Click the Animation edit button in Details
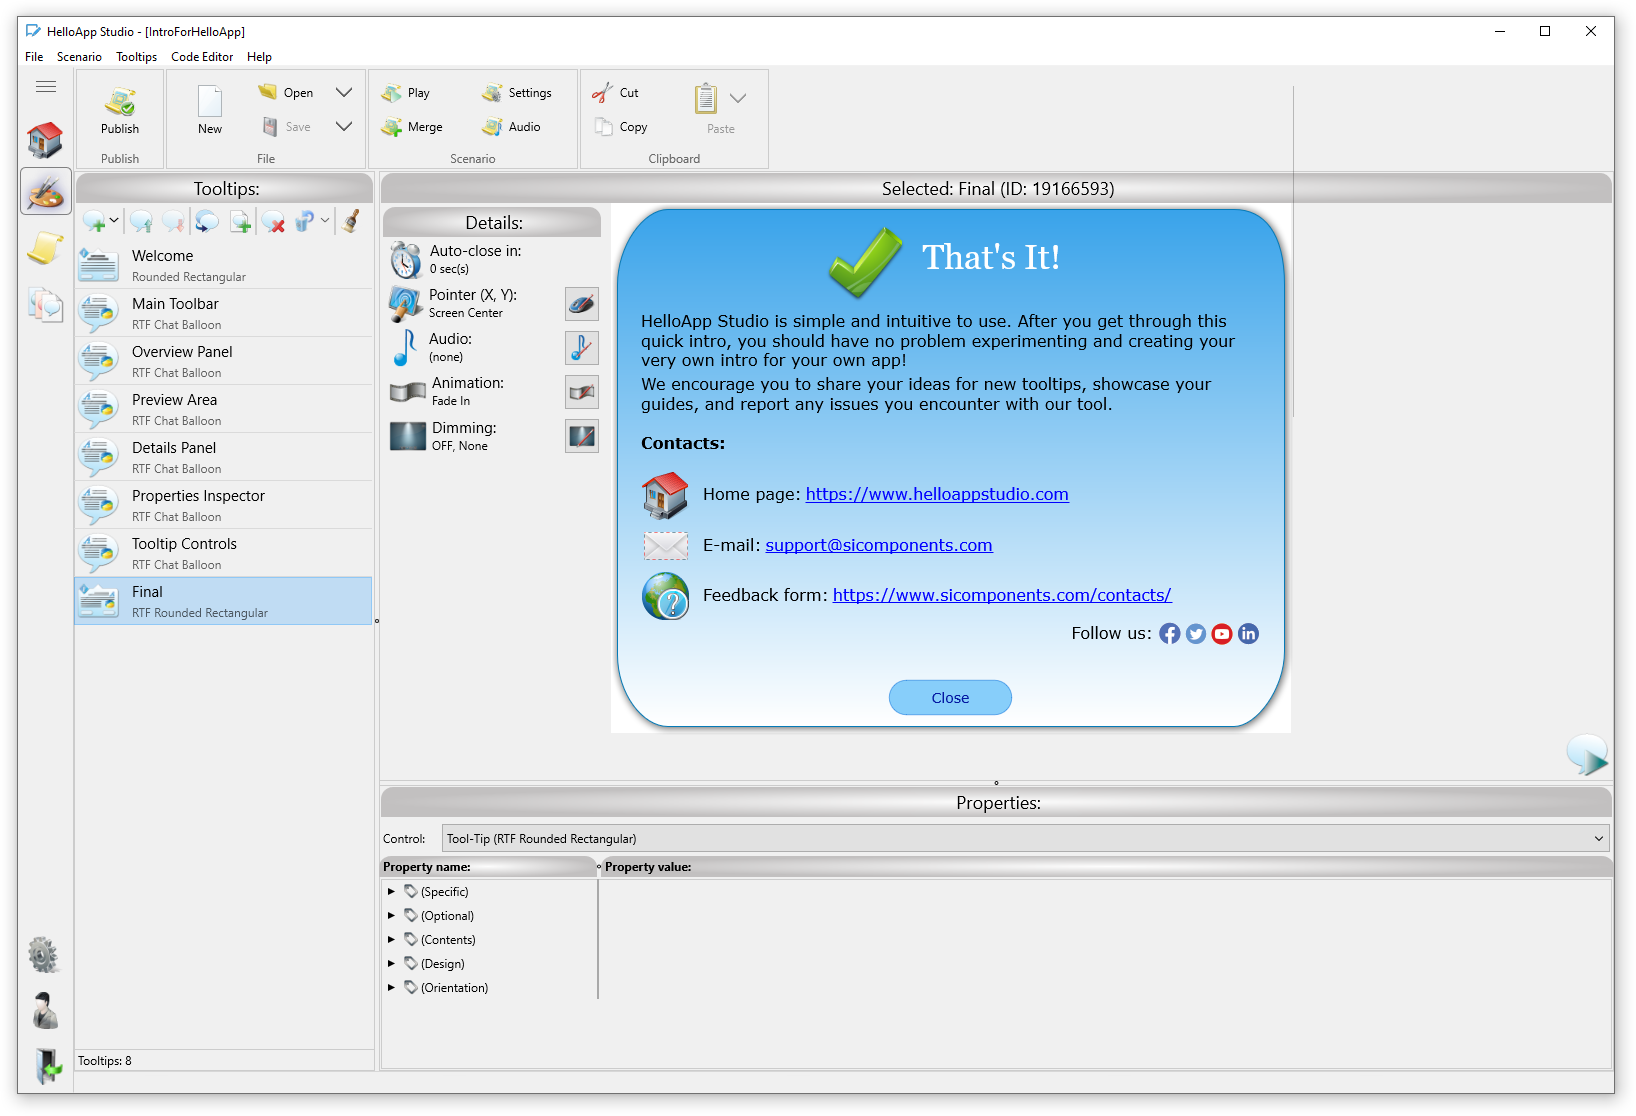 click(x=582, y=392)
